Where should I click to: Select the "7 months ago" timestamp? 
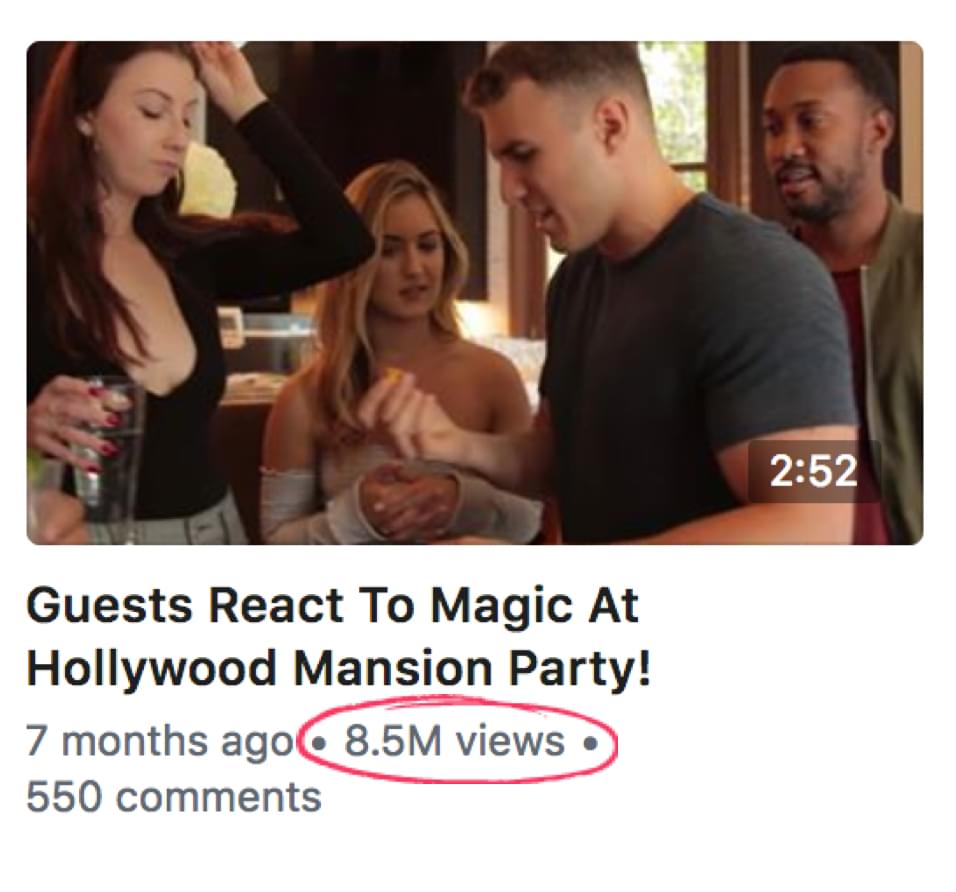160,742
